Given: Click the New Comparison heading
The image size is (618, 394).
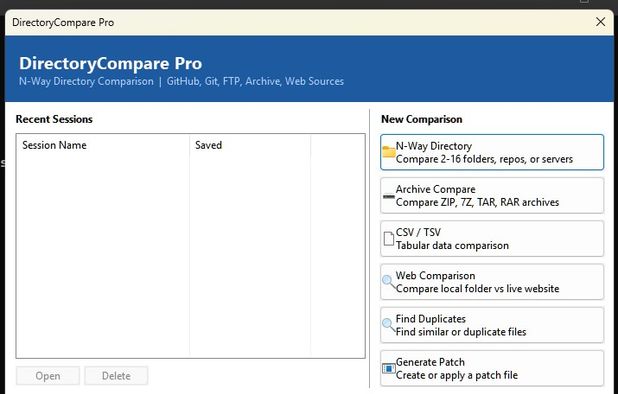Looking at the screenshot, I should (421, 119).
